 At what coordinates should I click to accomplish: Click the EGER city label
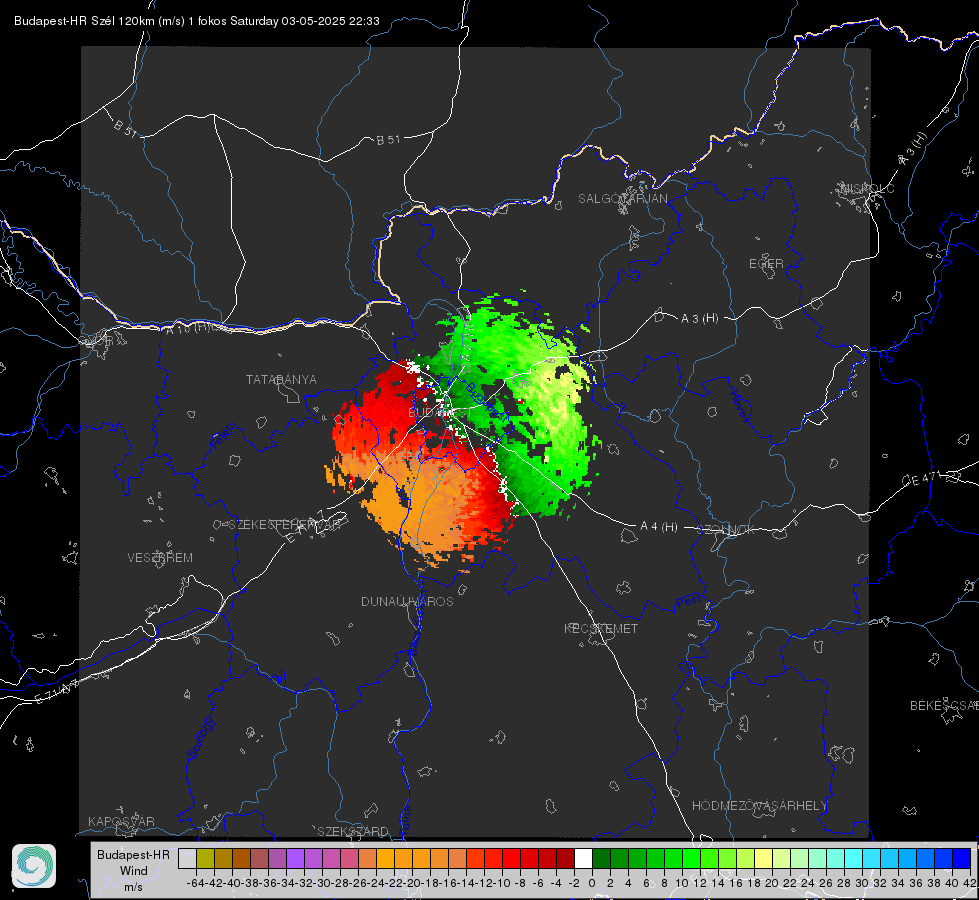766,264
